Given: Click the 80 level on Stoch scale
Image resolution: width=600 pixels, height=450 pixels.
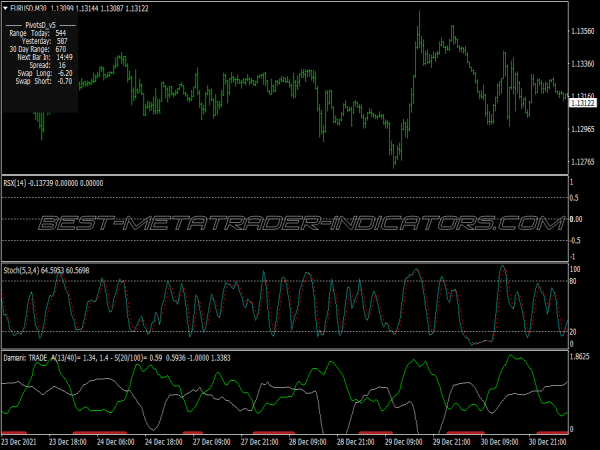Looking at the screenshot, I should point(573,282).
